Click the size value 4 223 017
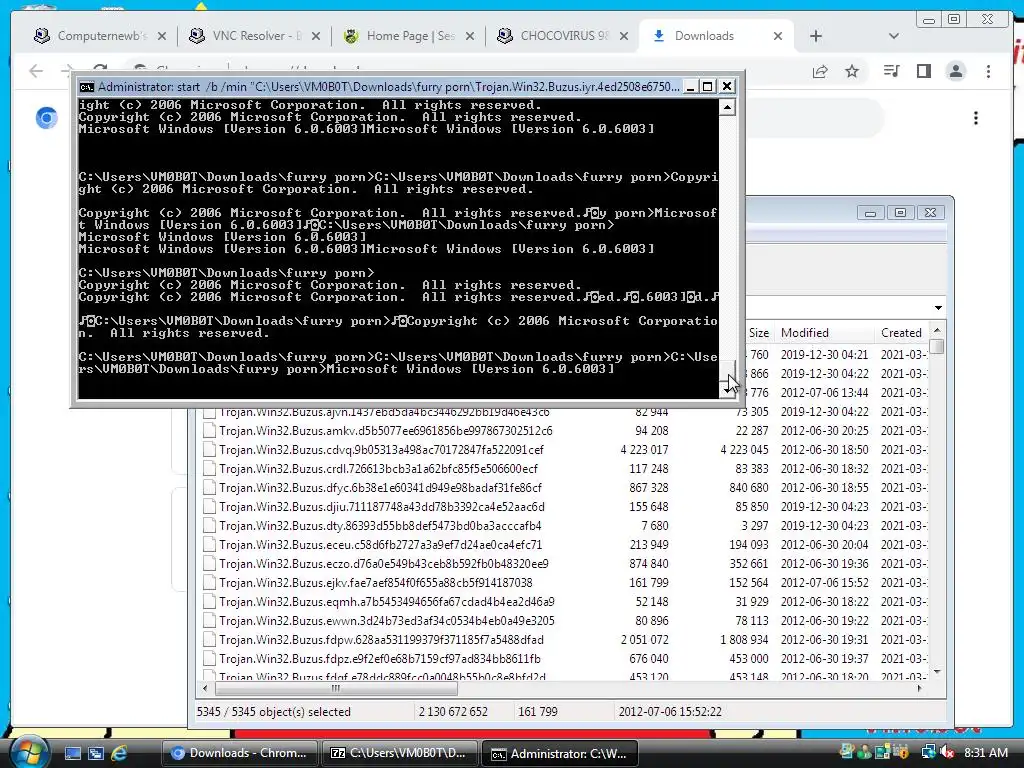The height and width of the screenshot is (768, 1024). point(644,450)
